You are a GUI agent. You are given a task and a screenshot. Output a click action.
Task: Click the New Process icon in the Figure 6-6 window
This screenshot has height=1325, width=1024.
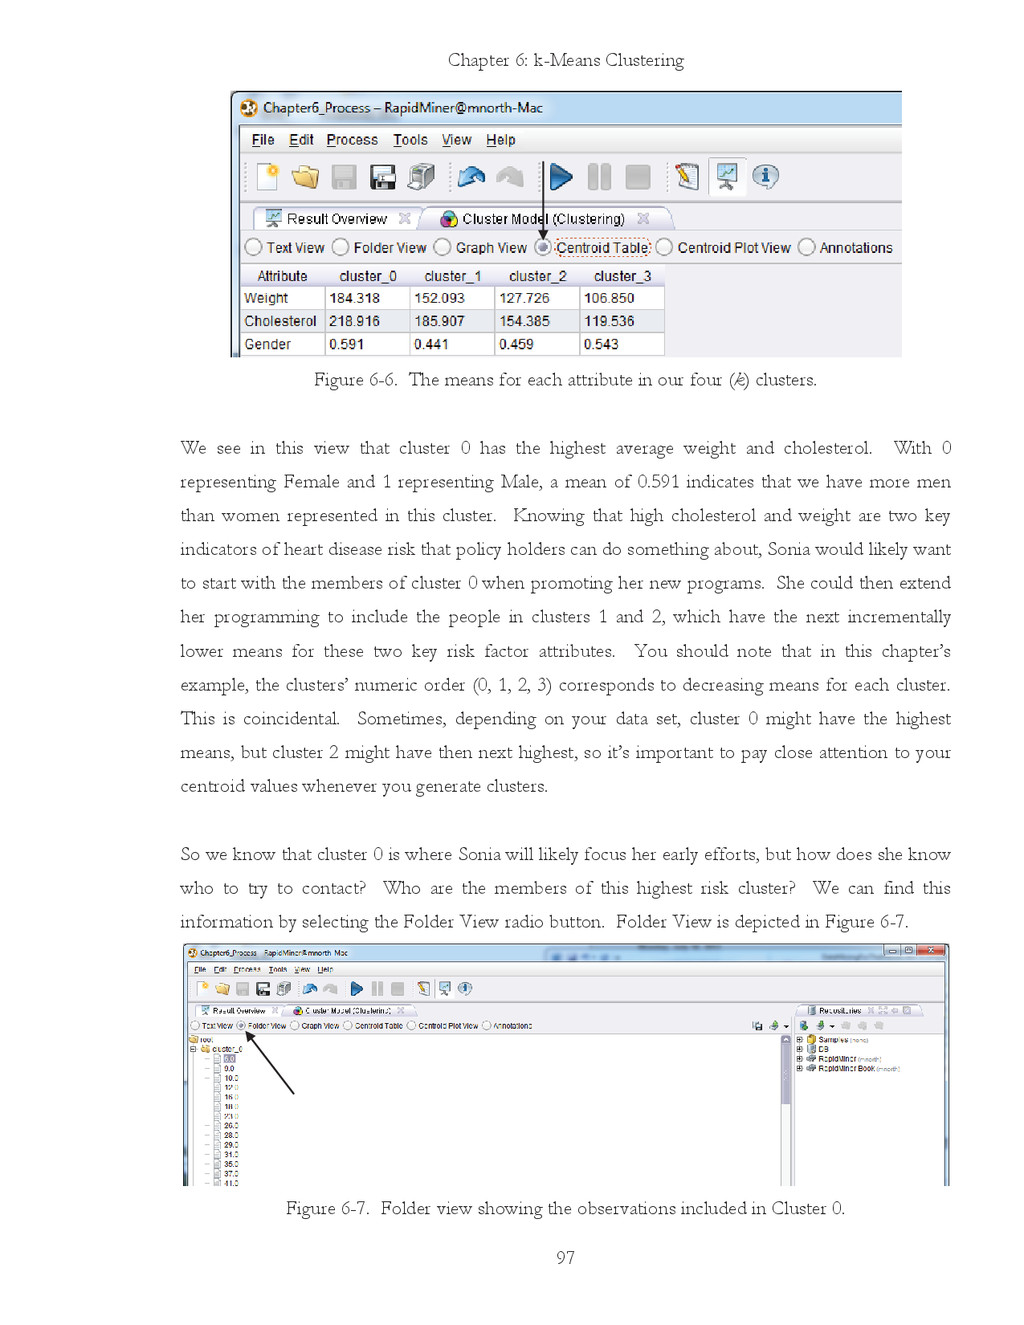[267, 177]
